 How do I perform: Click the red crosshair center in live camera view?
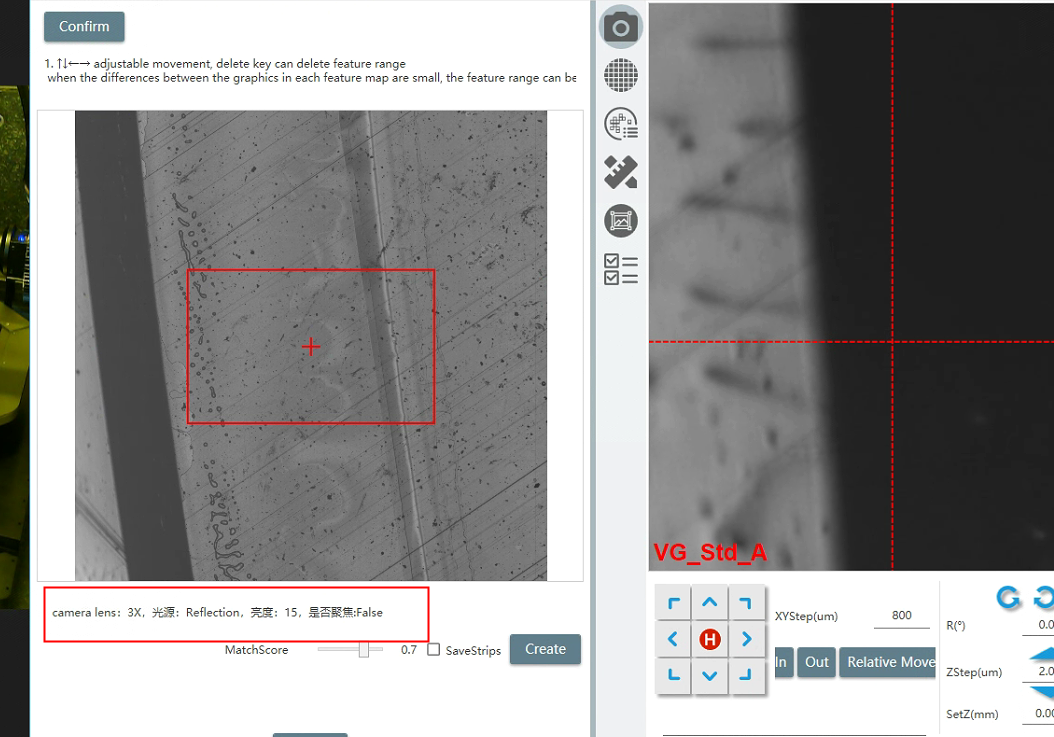click(x=892, y=342)
